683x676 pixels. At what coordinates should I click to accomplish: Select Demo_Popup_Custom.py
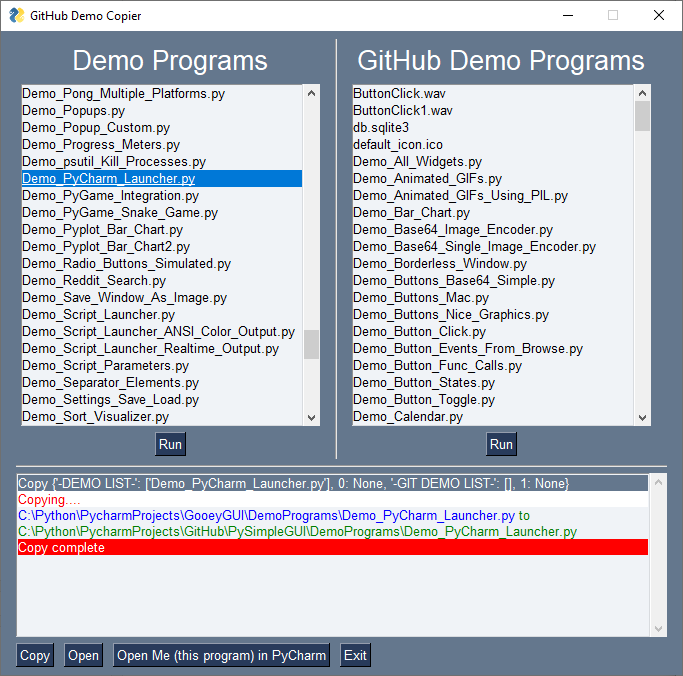pos(162,128)
